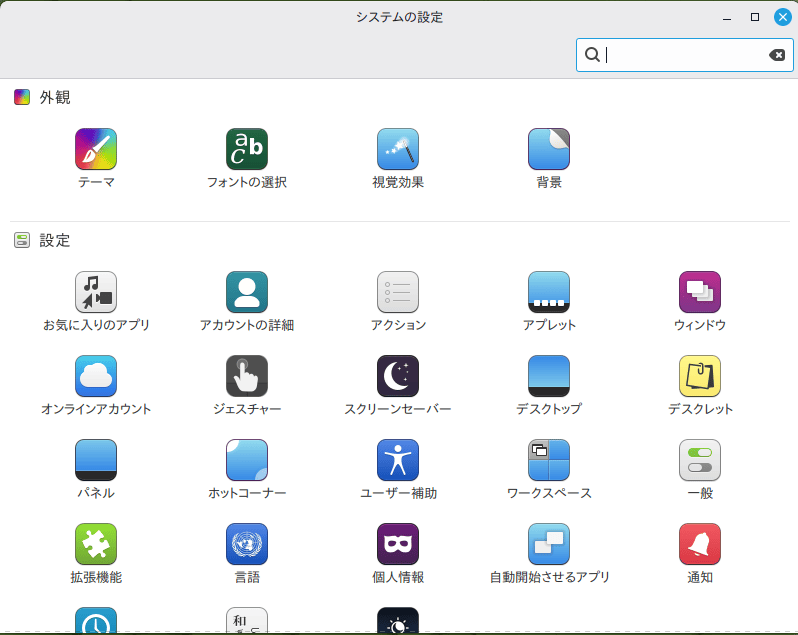The height and width of the screenshot is (635, 798).
Task: Open the スクリーンセーバー screensaver settings
Action: click(398, 376)
